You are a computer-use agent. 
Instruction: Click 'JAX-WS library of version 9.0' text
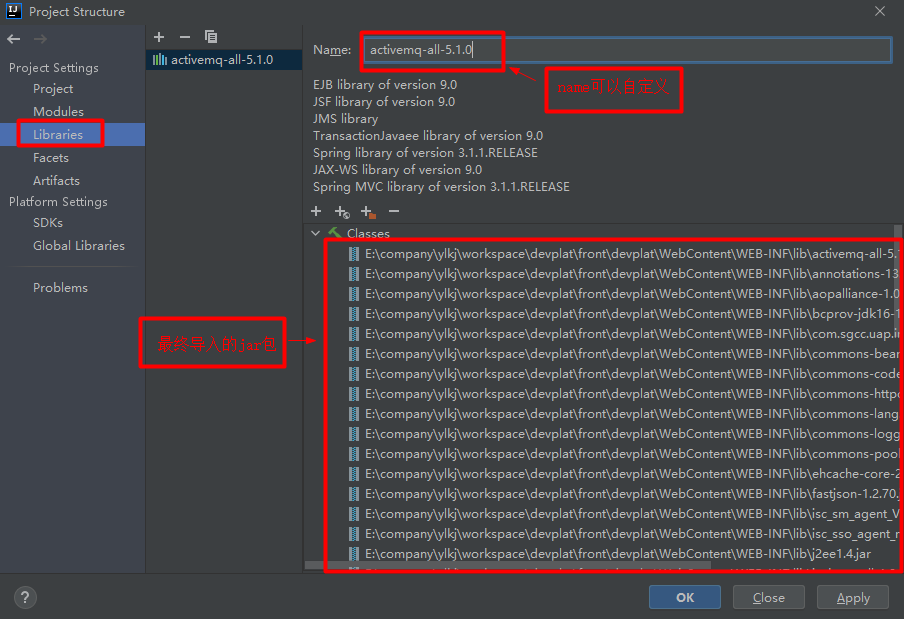(398, 170)
